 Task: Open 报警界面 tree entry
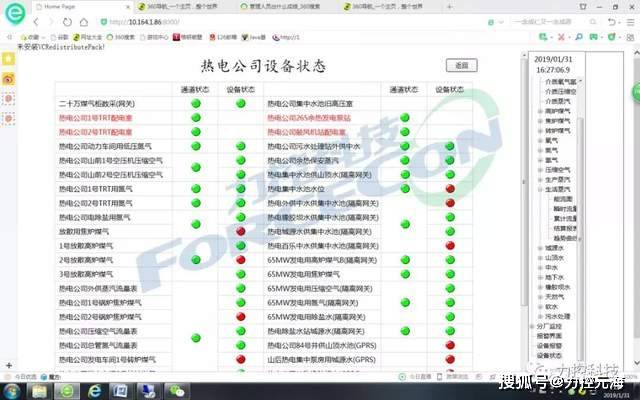pyautogui.click(x=549, y=336)
